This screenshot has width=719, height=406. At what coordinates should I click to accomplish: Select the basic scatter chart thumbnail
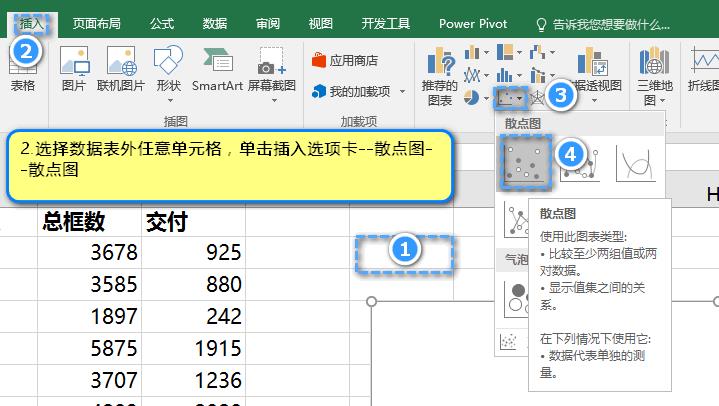pyautogui.click(x=526, y=161)
